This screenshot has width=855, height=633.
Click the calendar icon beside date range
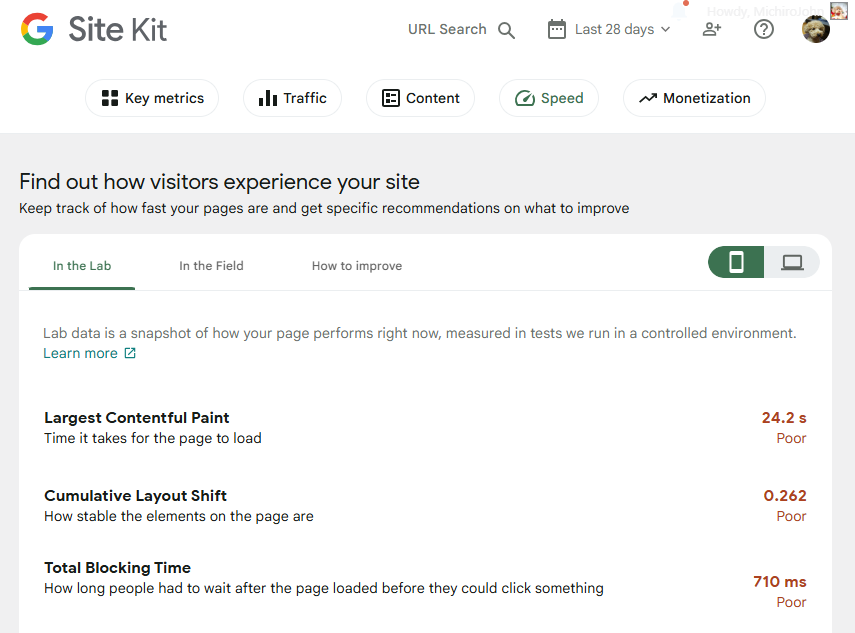pyautogui.click(x=557, y=30)
